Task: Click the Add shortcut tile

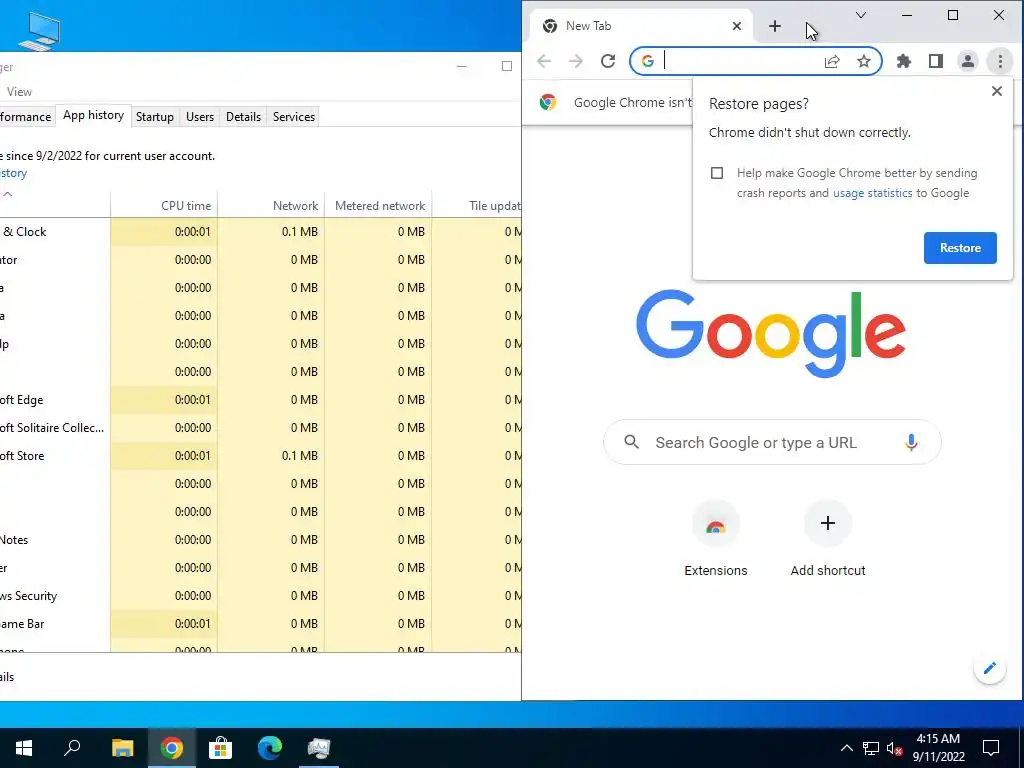Action: coord(828,539)
